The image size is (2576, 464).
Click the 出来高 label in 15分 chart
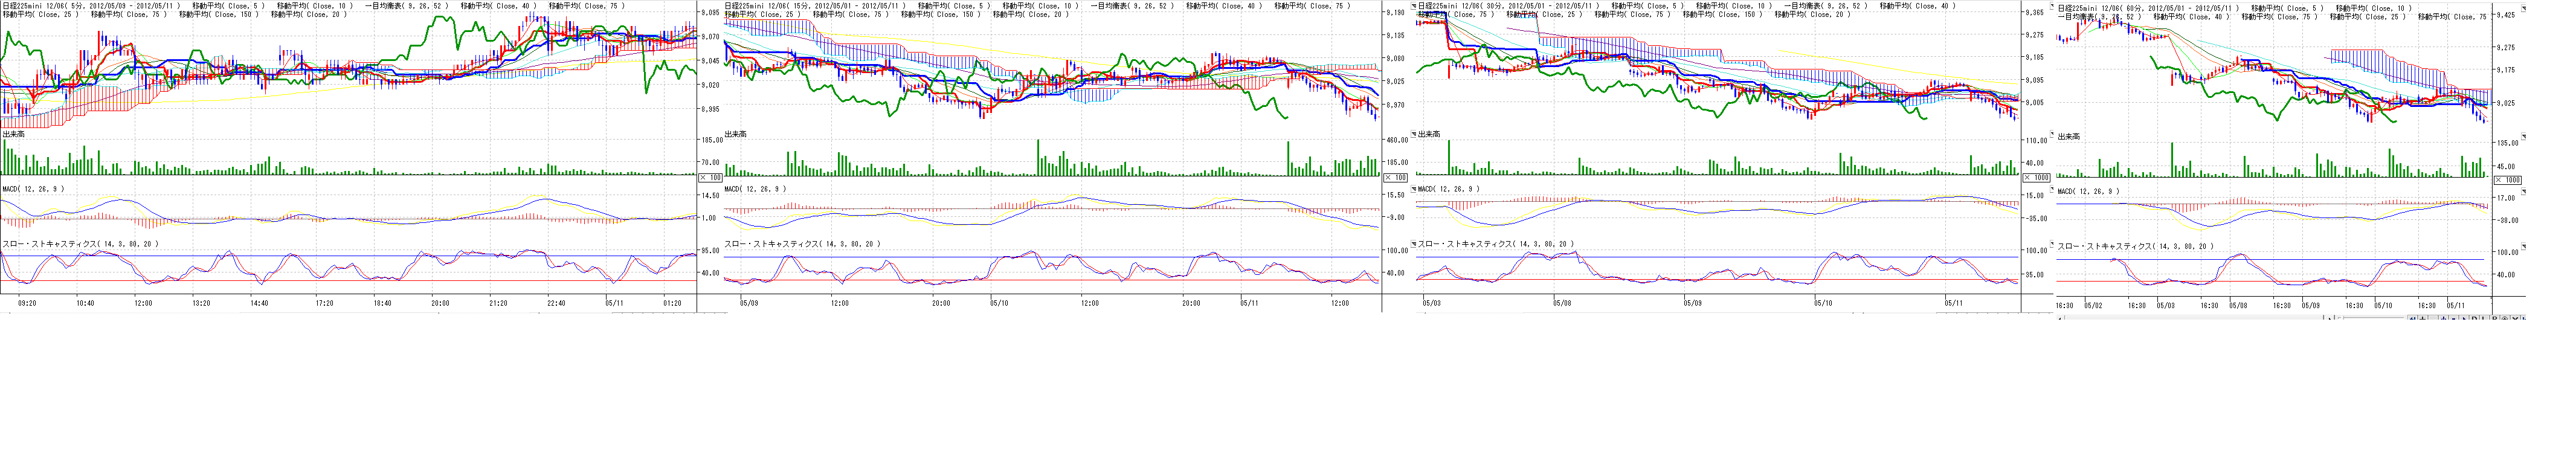tap(735, 134)
